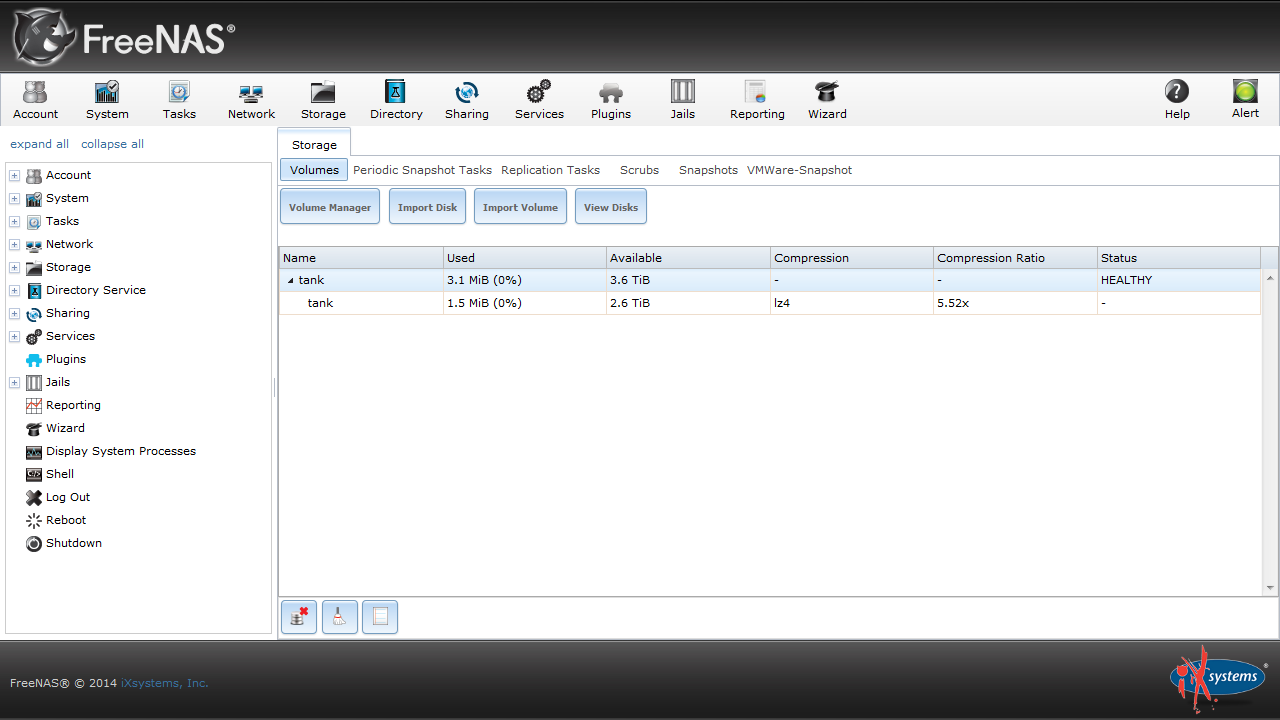Screen dimensions: 1280x720
Task: Open Directory in the top toolbar
Action: (396, 100)
